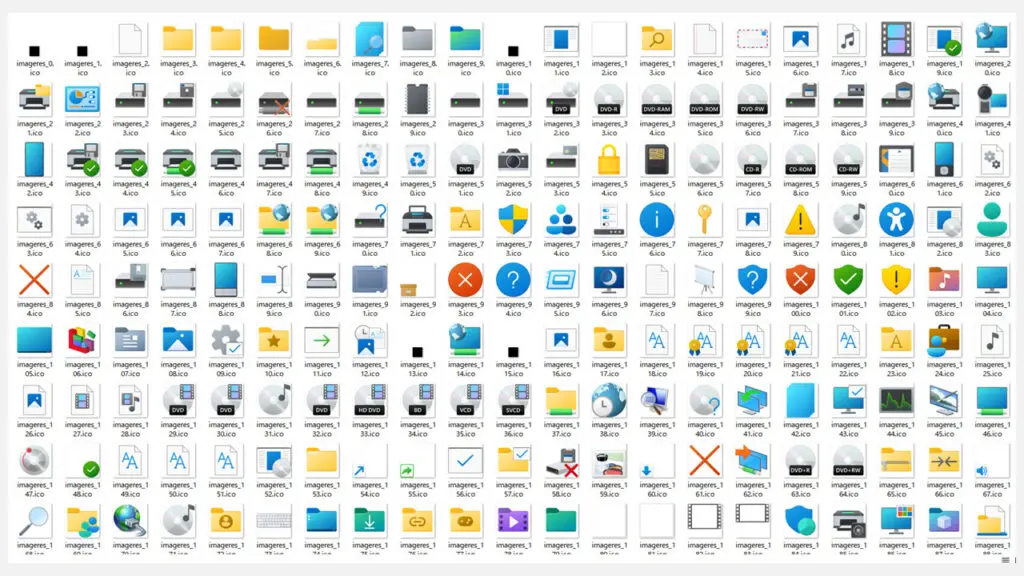Screen dimensions: 1024x576
Task: Open the music note file imageres_17.ico
Action: coord(848,40)
